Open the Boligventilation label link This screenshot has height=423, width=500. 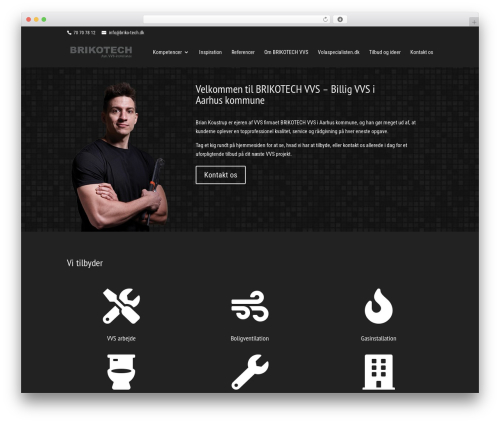(x=250, y=339)
